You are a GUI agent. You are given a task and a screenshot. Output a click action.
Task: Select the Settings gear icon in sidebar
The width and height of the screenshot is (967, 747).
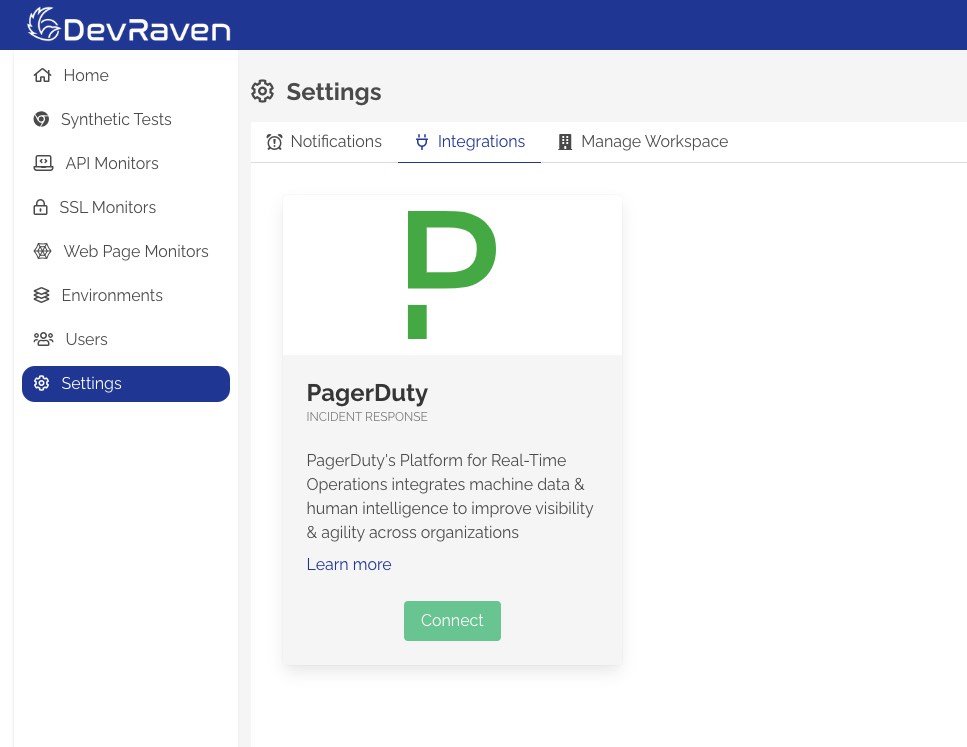tap(41, 383)
